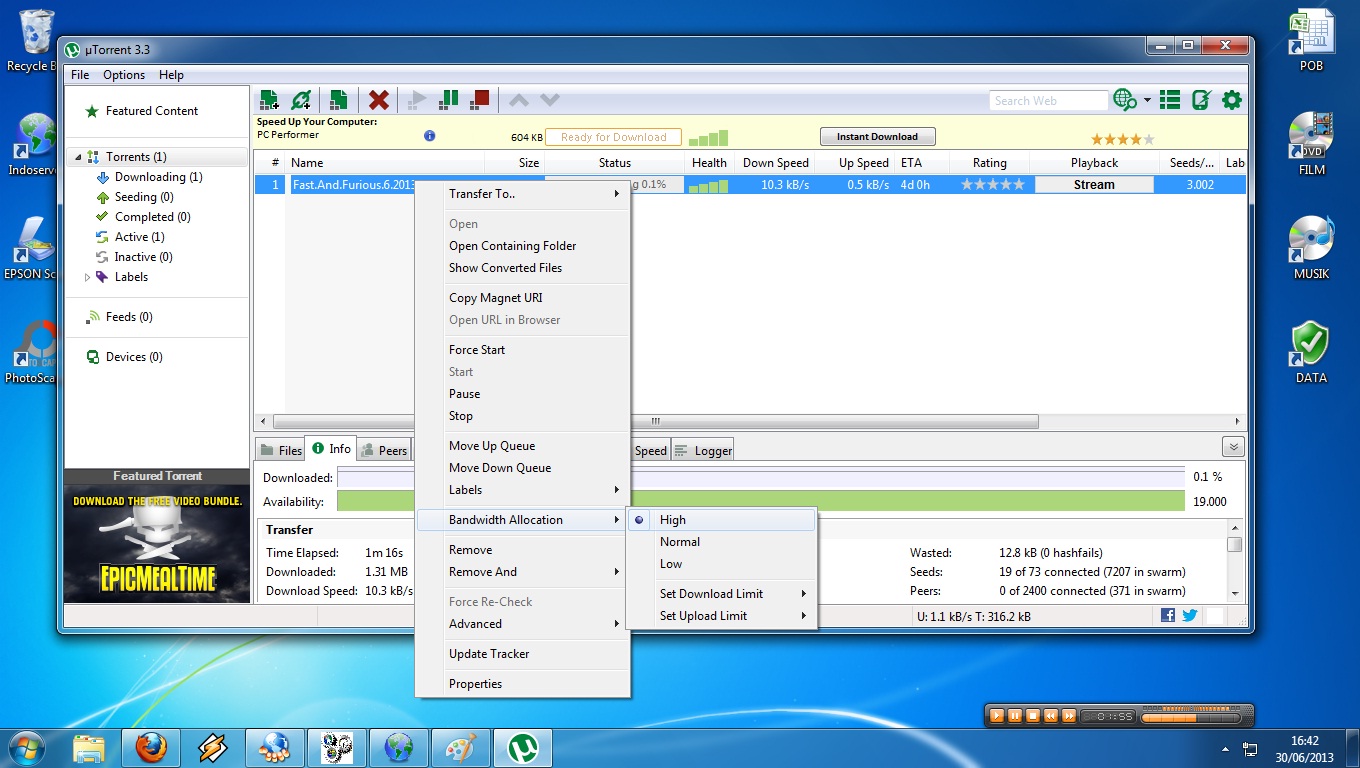
Task: Collapse the Torrents (1) tree node
Action: (78, 157)
